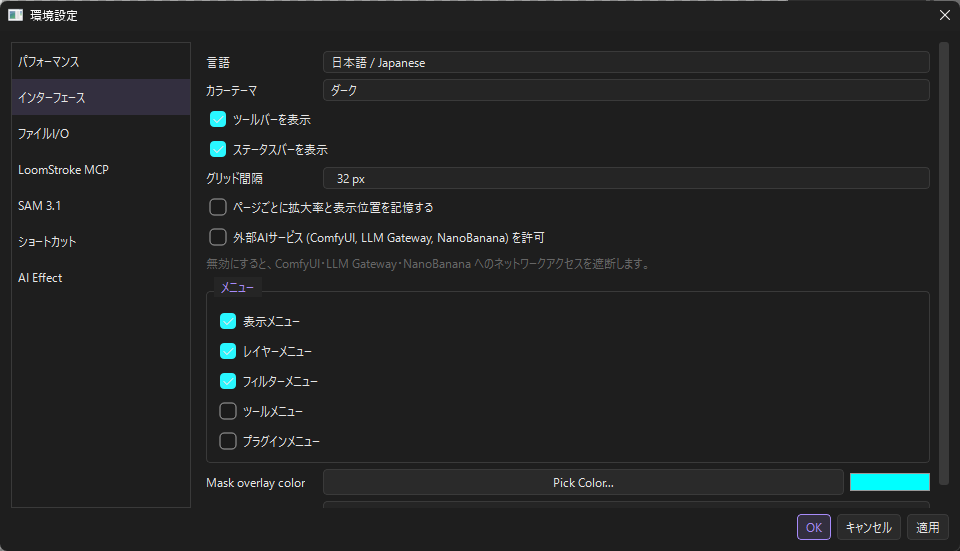Uncheck 表示メニュー
This screenshot has width=960, height=551.
tap(228, 321)
